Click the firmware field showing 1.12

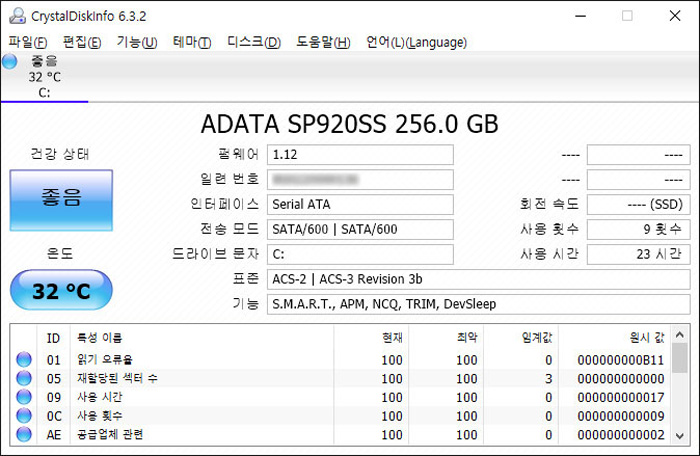click(360, 155)
